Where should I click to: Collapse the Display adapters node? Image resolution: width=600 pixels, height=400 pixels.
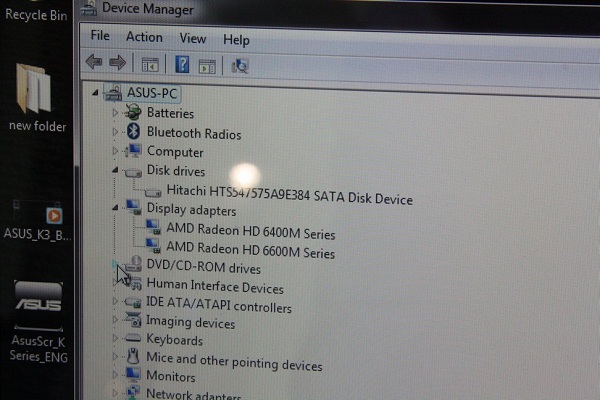115,207
